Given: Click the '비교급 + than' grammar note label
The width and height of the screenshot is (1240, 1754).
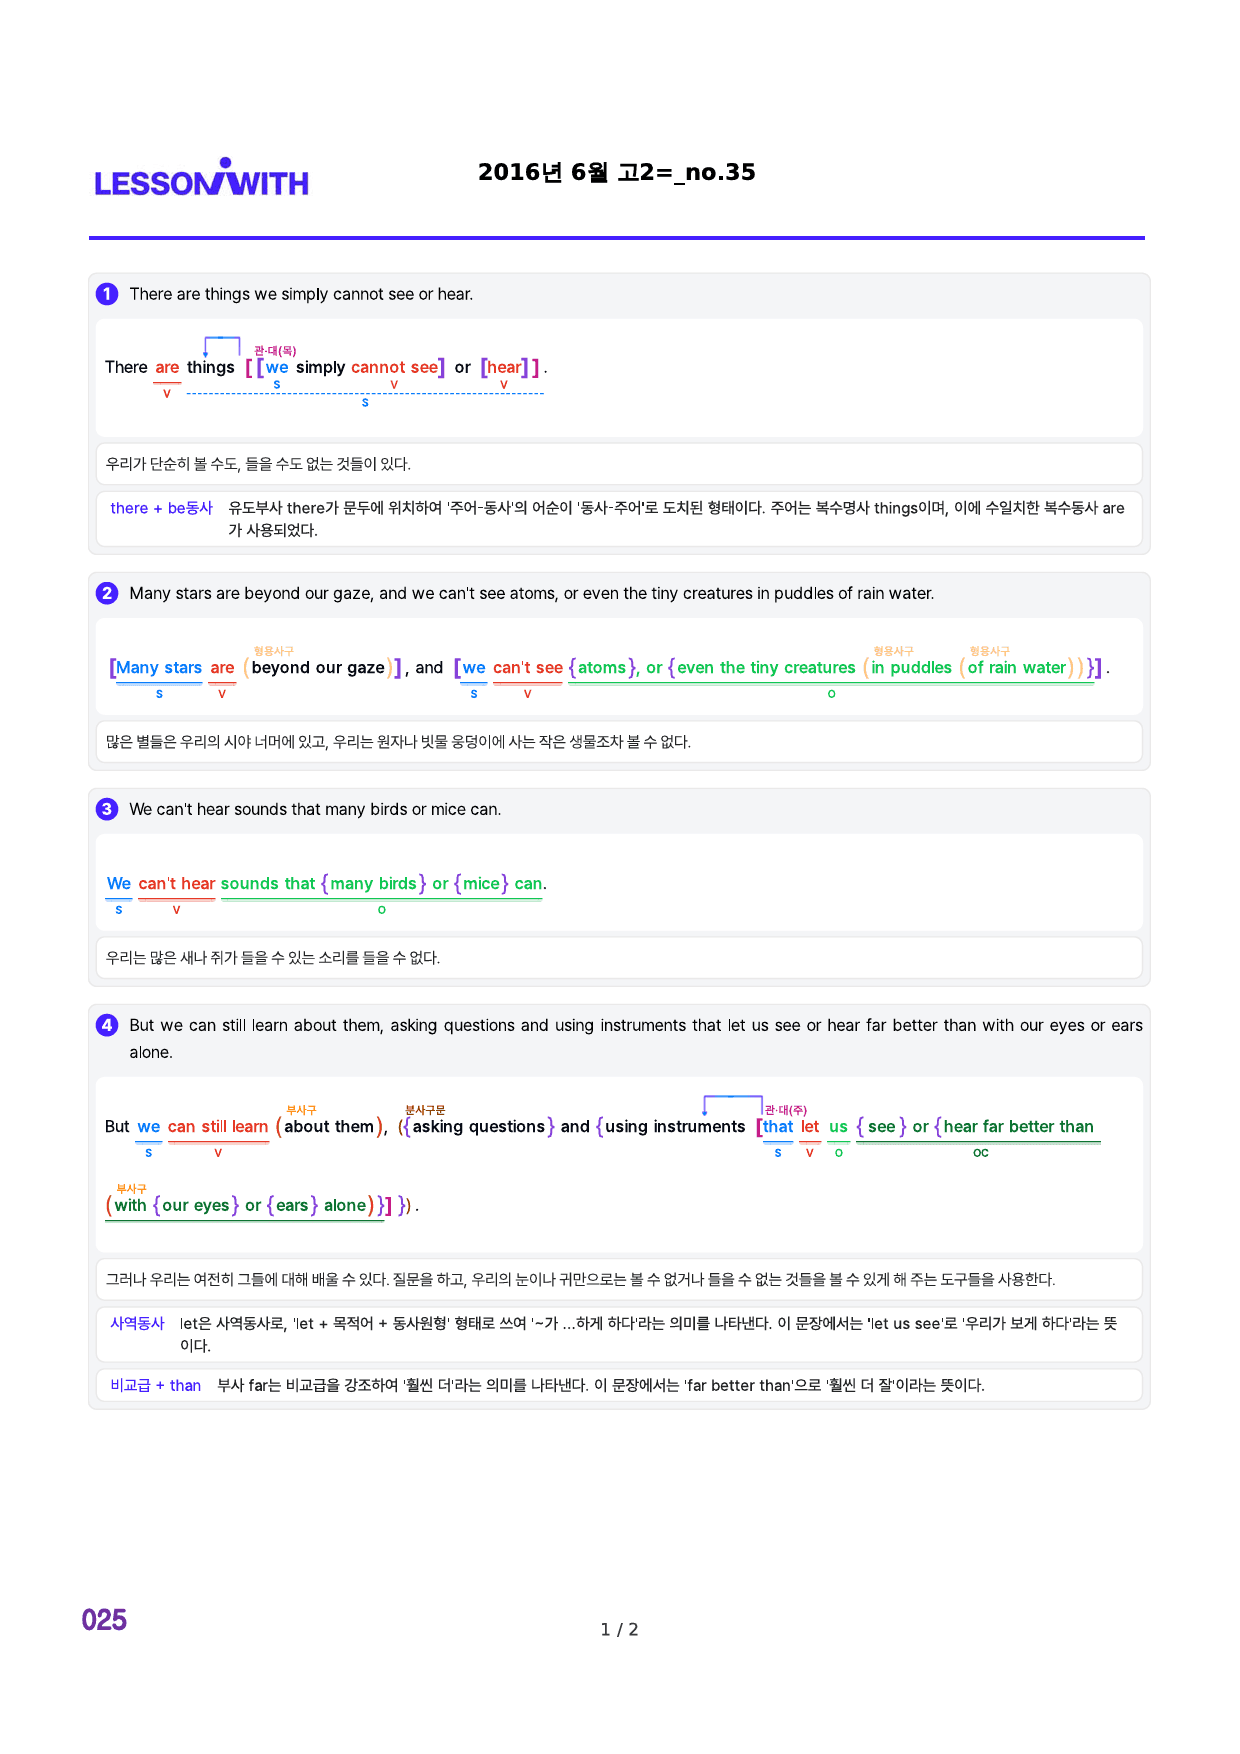Looking at the screenshot, I should (155, 1385).
